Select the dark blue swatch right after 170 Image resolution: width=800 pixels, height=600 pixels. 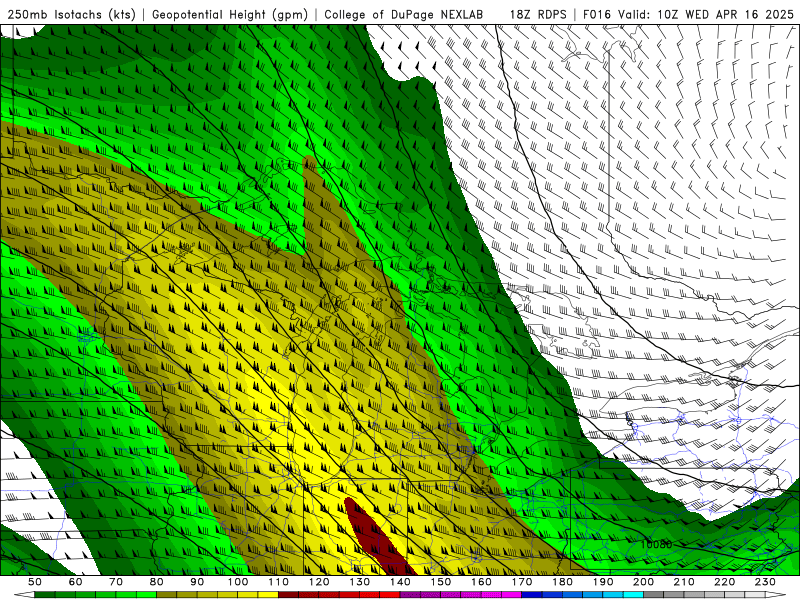(x=532, y=595)
